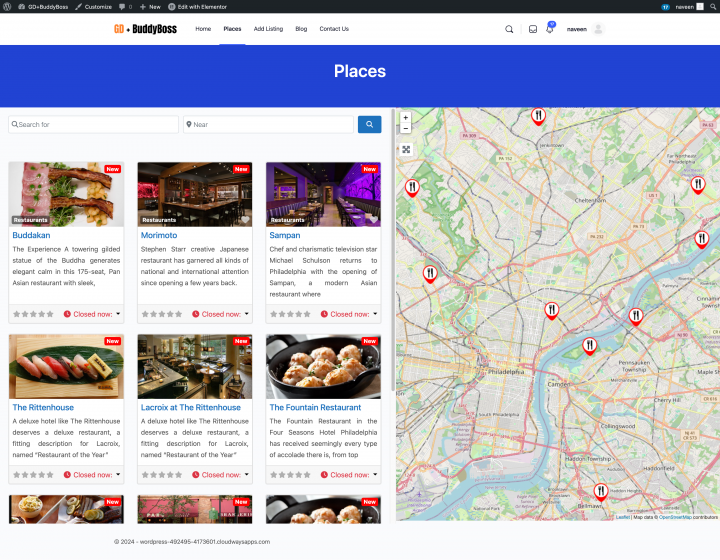The image size is (720, 560).
Task: Go to the Blog menu item
Action: (x=301, y=29)
